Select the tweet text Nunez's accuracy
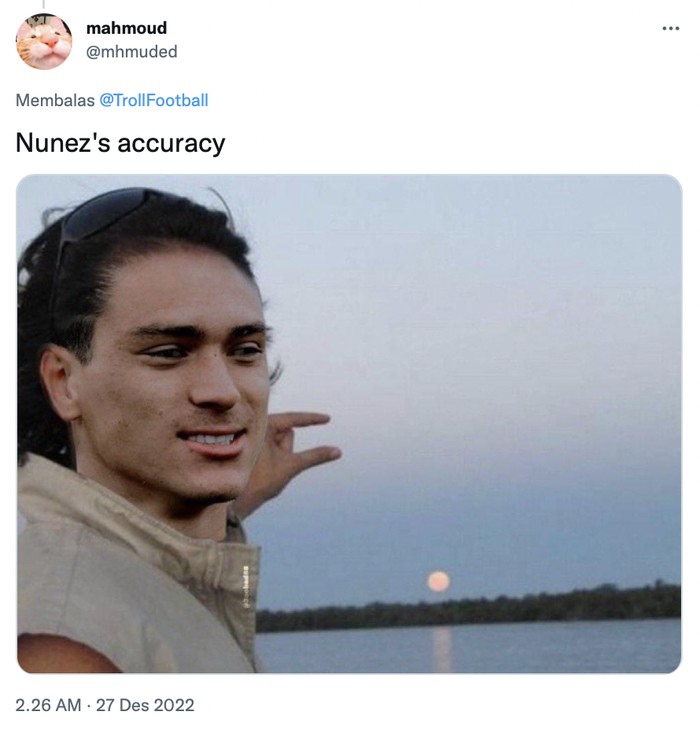 [120, 142]
